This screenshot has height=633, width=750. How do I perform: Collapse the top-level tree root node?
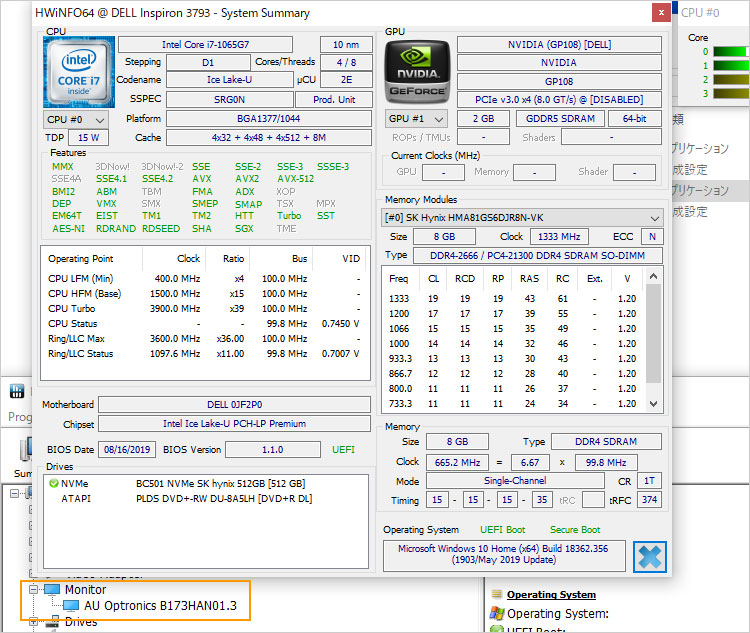(14, 493)
